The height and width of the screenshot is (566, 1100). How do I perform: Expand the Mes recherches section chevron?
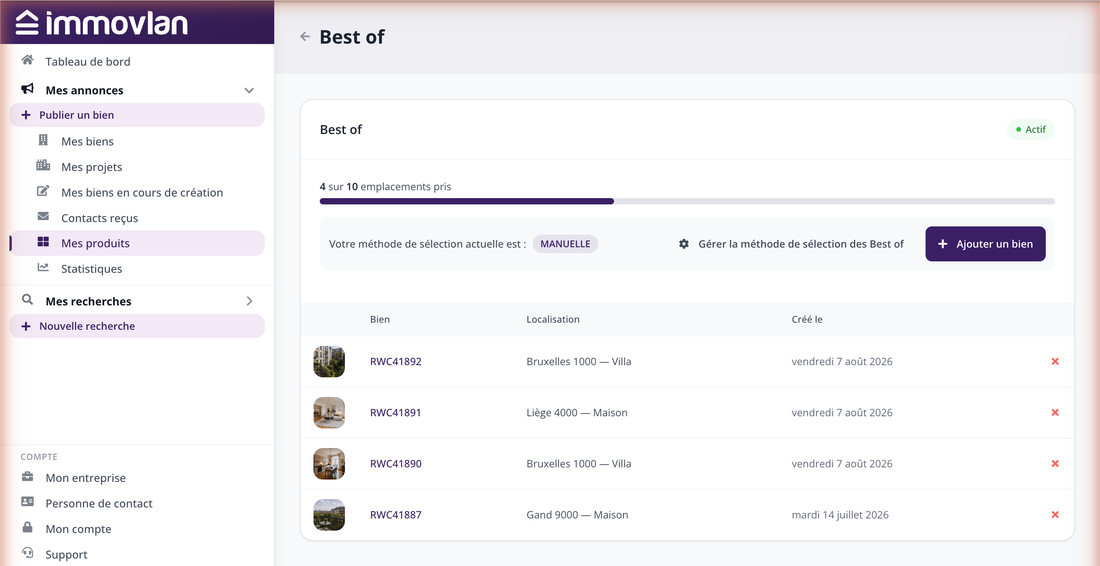point(249,301)
